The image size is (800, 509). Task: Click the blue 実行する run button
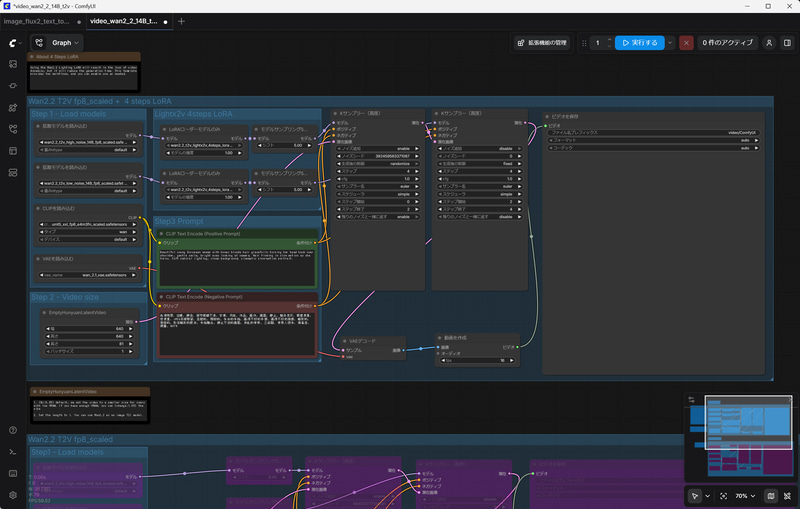click(x=638, y=43)
